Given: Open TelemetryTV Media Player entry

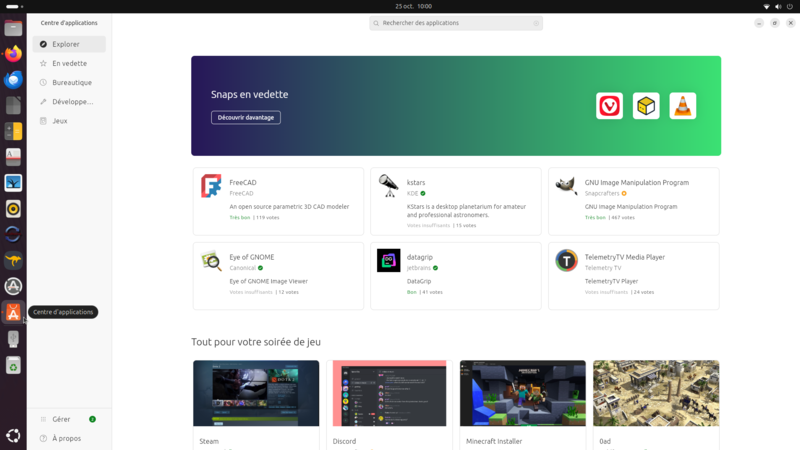Looking at the screenshot, I should pos(634,276).
